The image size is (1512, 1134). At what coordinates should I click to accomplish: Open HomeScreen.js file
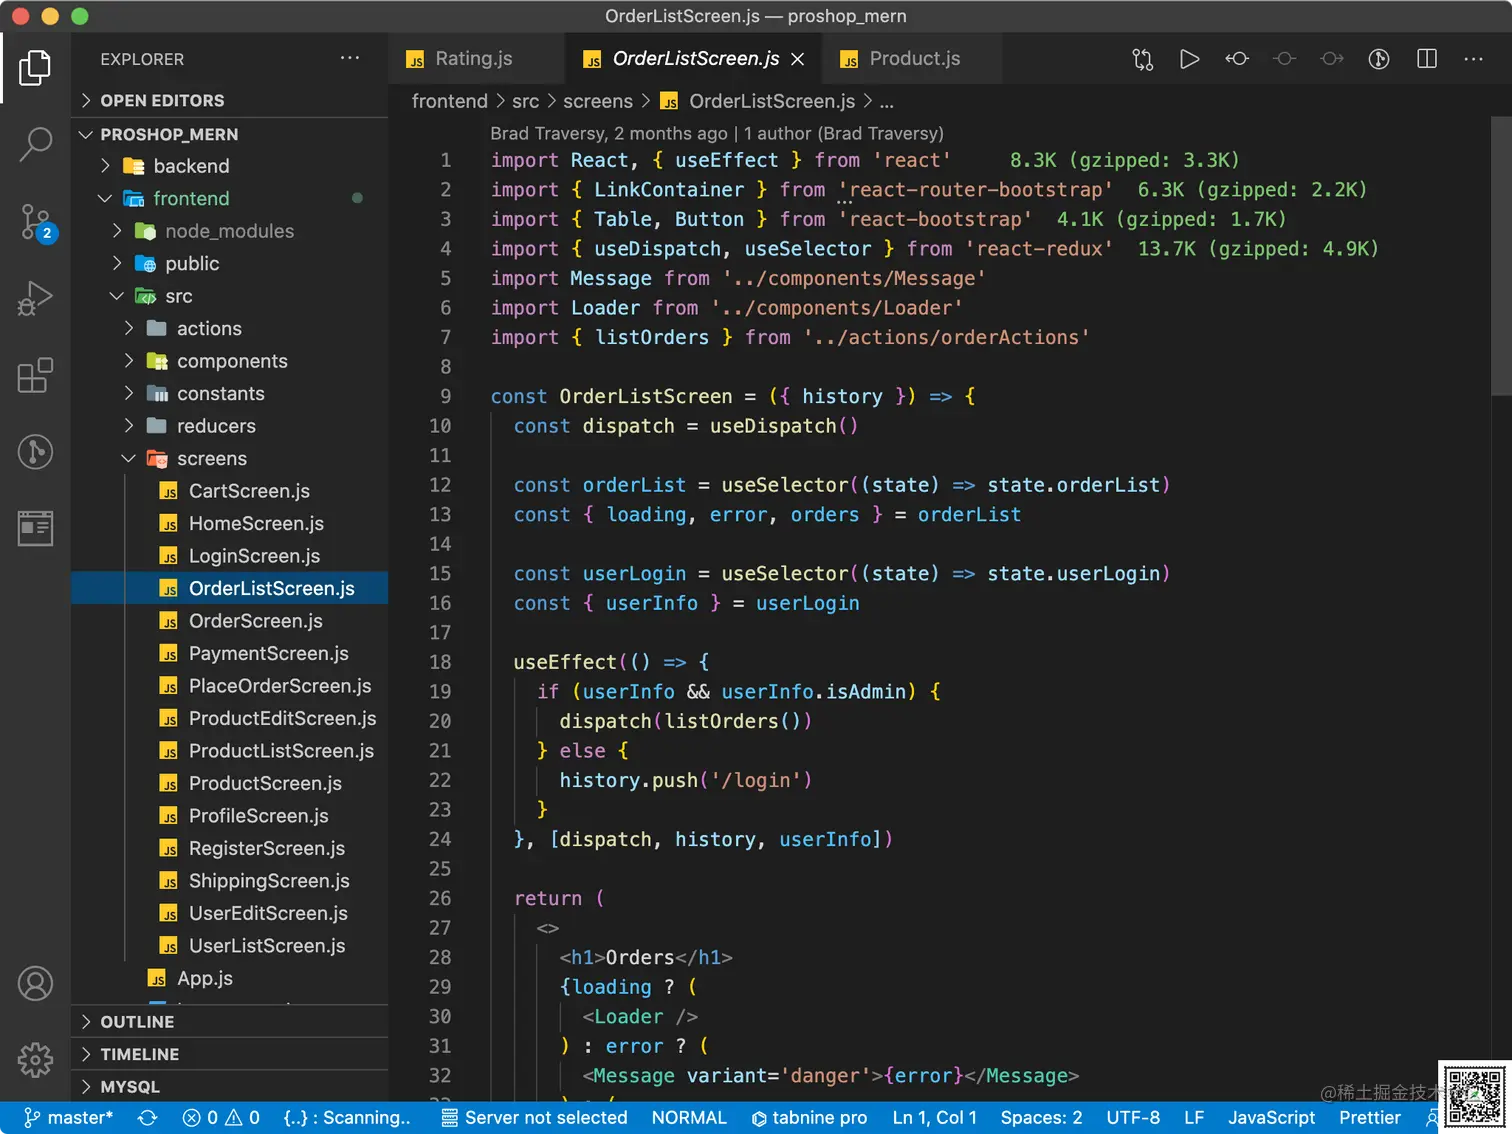(x=231, y=524)
